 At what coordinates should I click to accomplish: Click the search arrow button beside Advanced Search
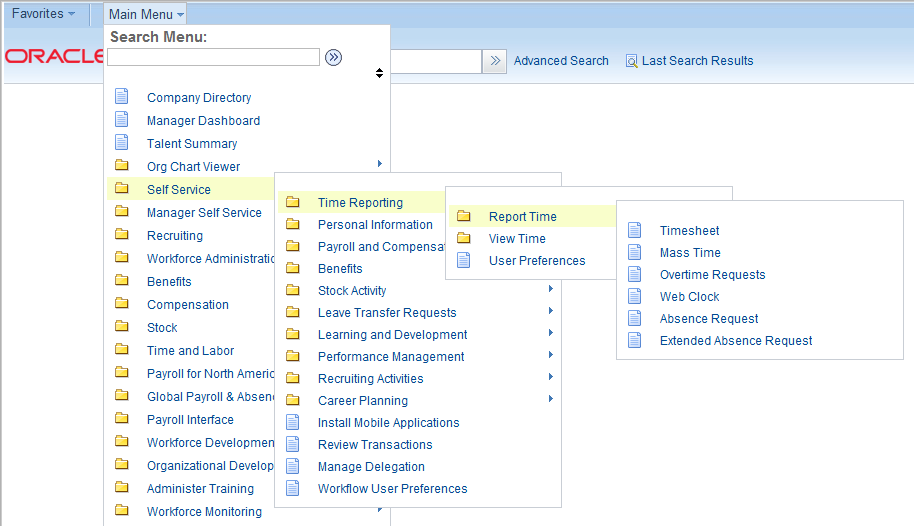click(495, 61)
